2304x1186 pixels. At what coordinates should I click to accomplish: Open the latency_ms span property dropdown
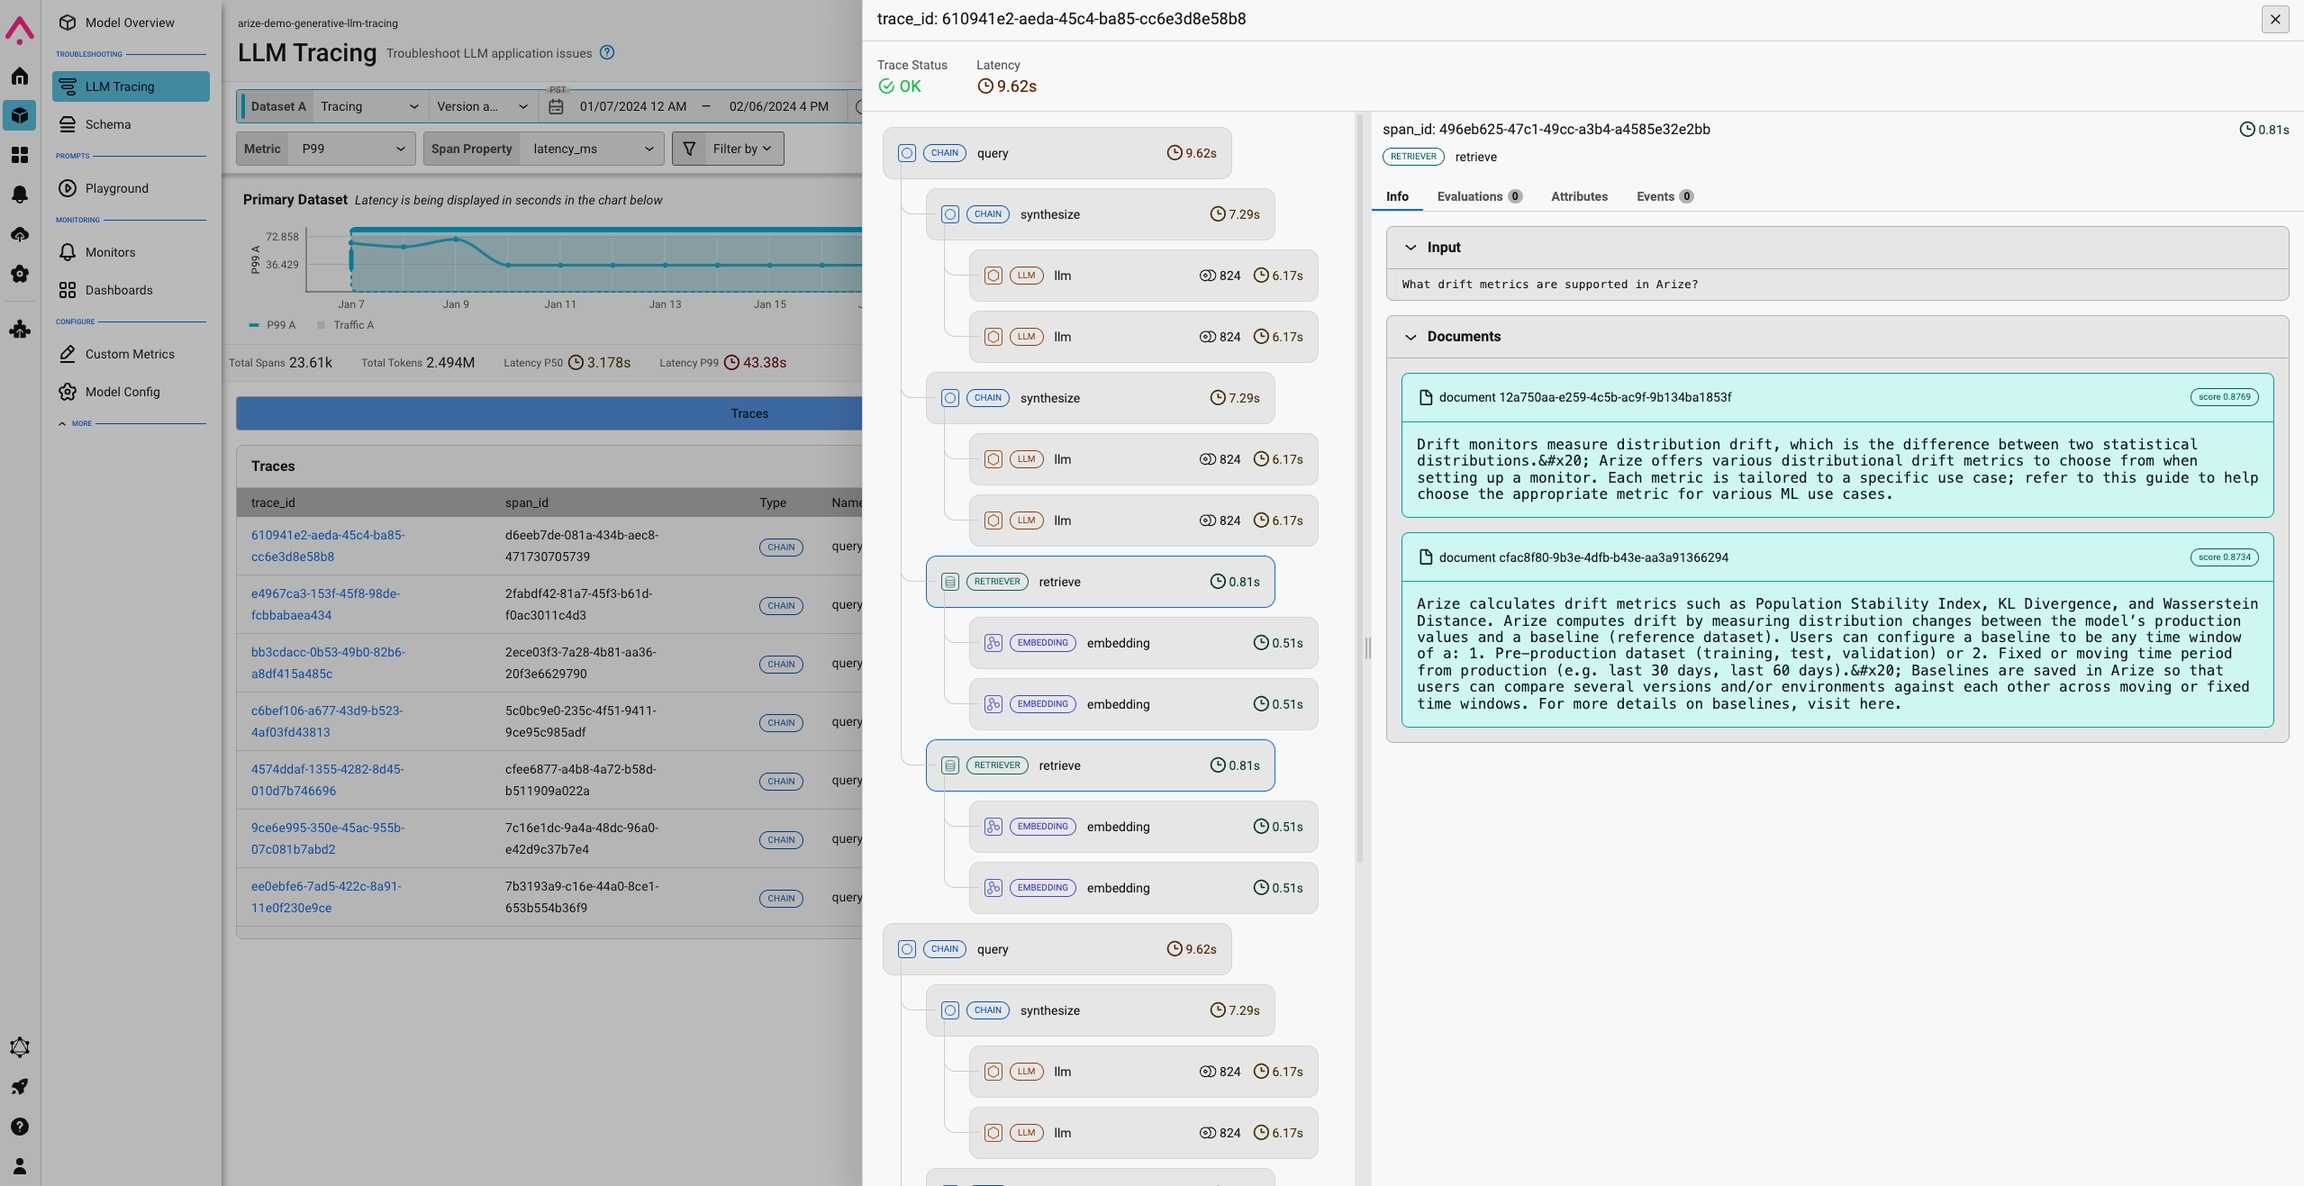click(593, 149)
